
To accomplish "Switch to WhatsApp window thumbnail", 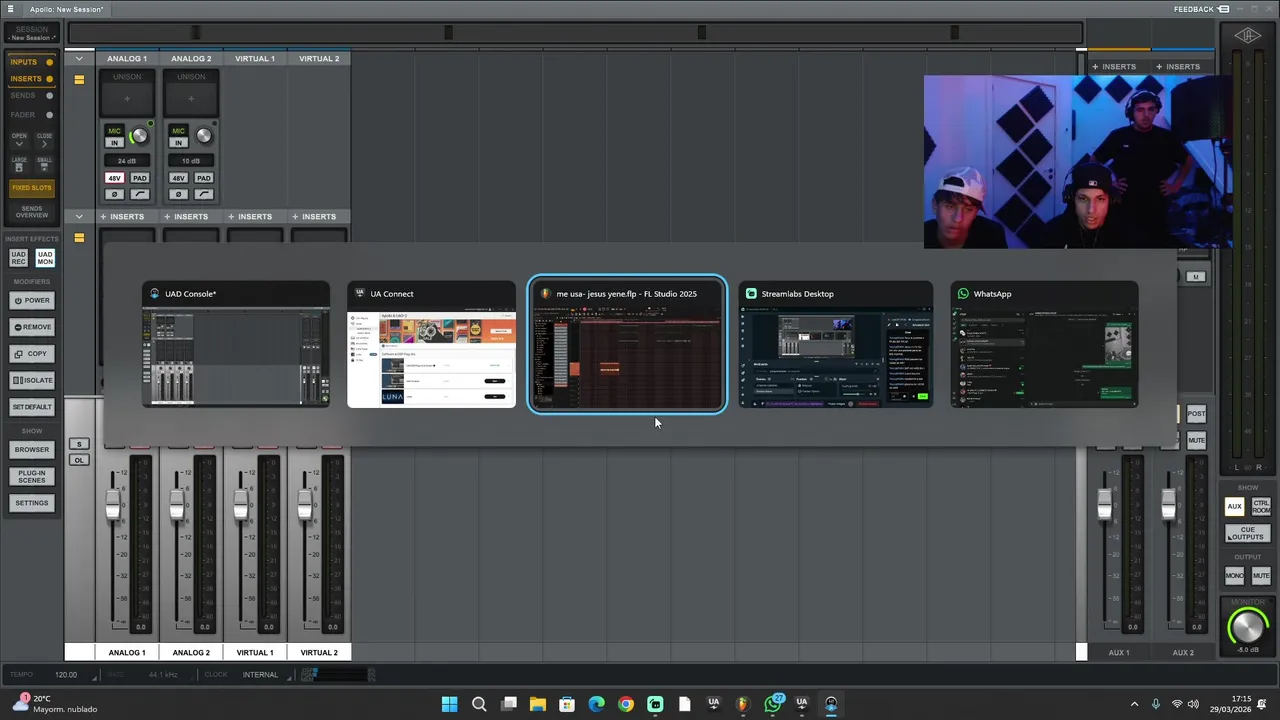I will [1044, 345].
